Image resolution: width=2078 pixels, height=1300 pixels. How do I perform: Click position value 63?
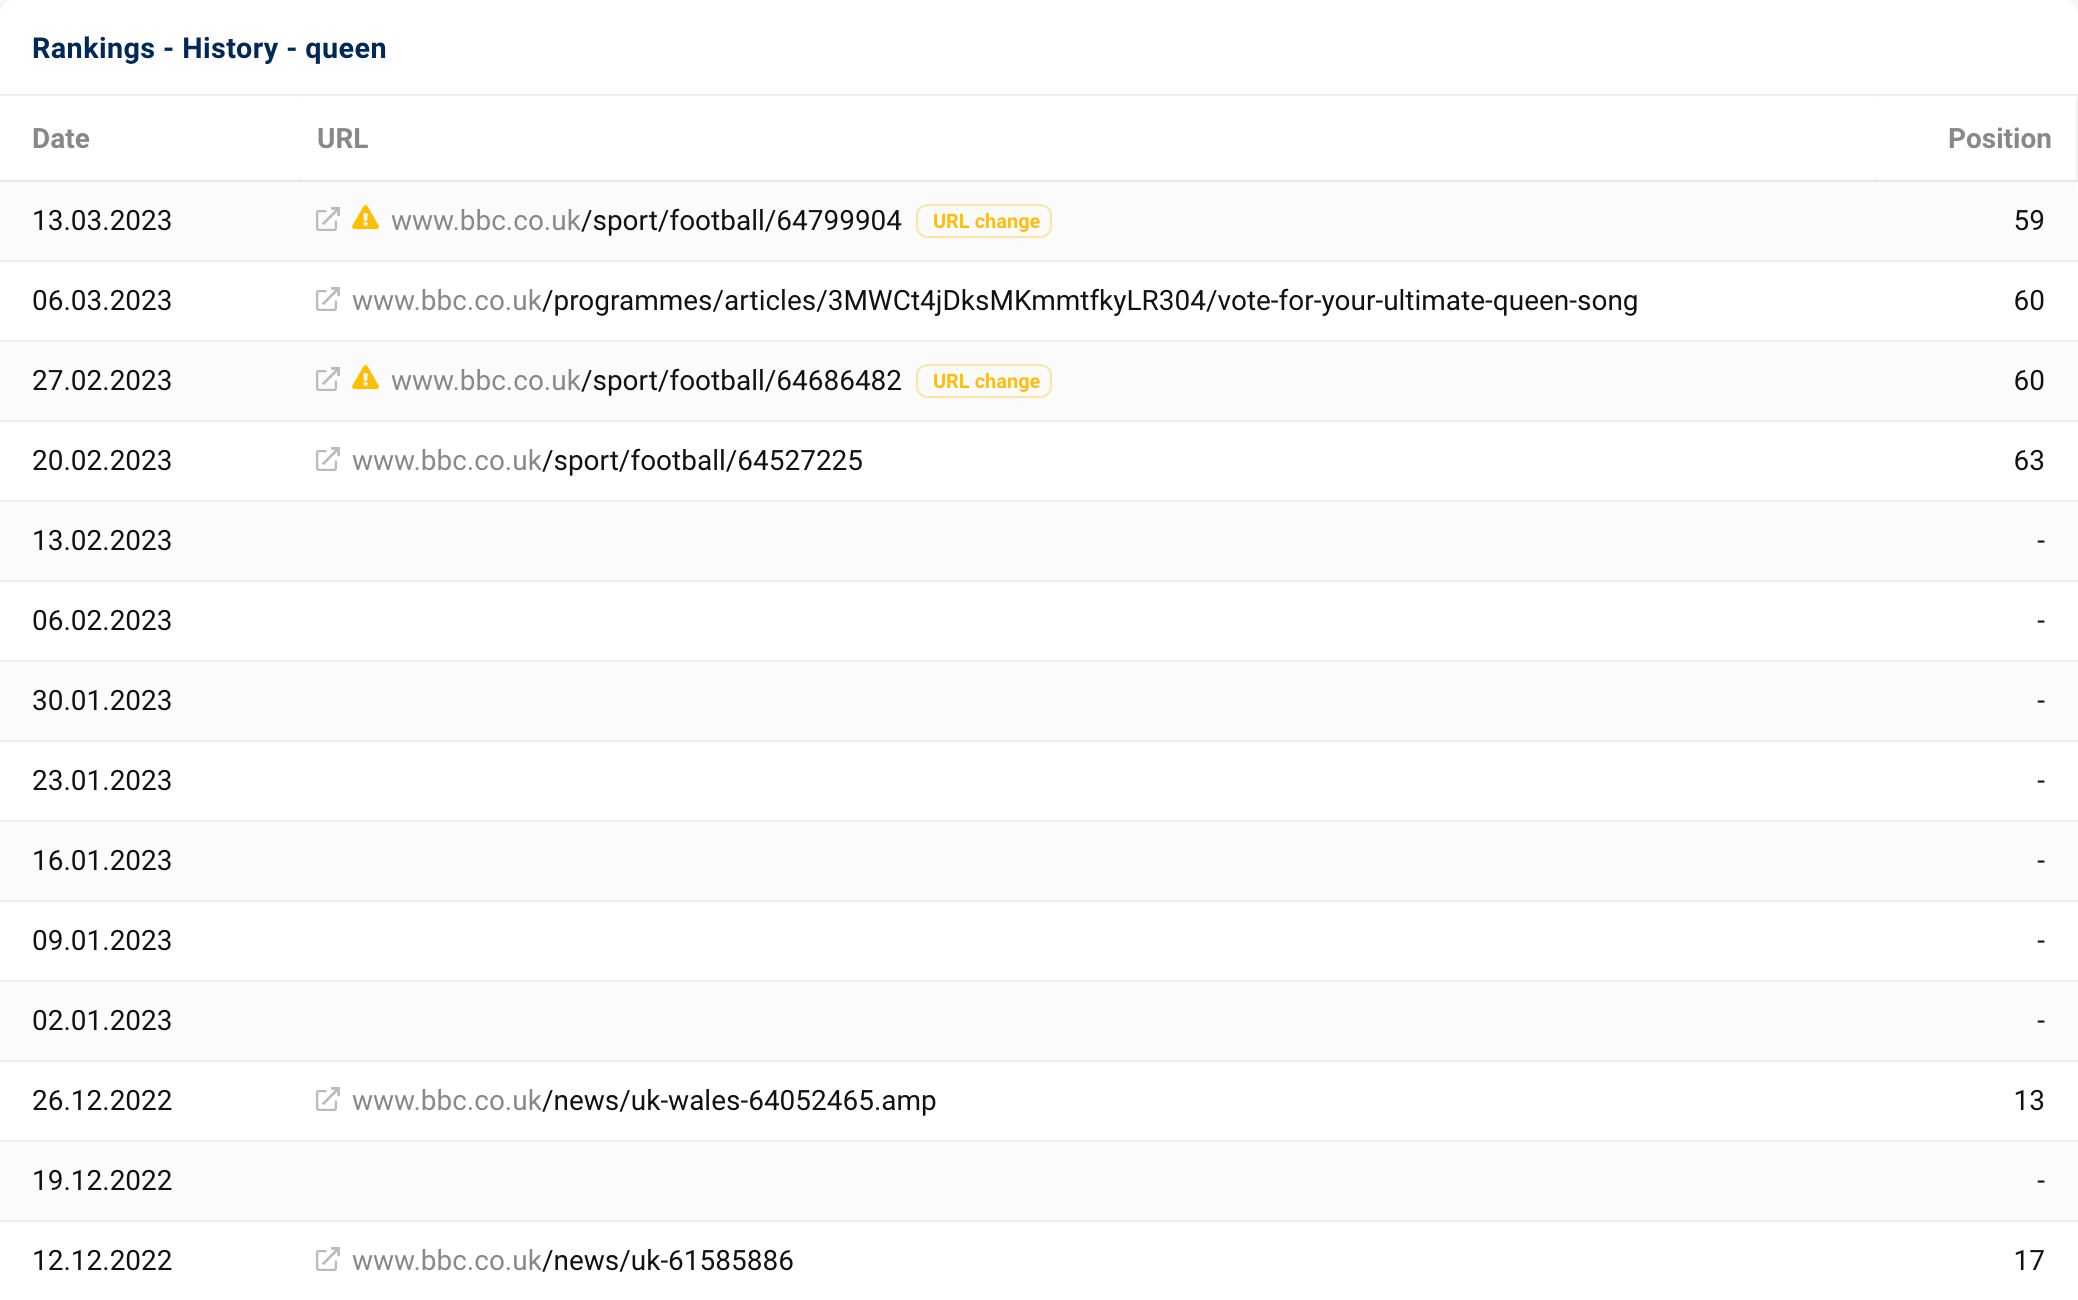tap(2029, 461)
